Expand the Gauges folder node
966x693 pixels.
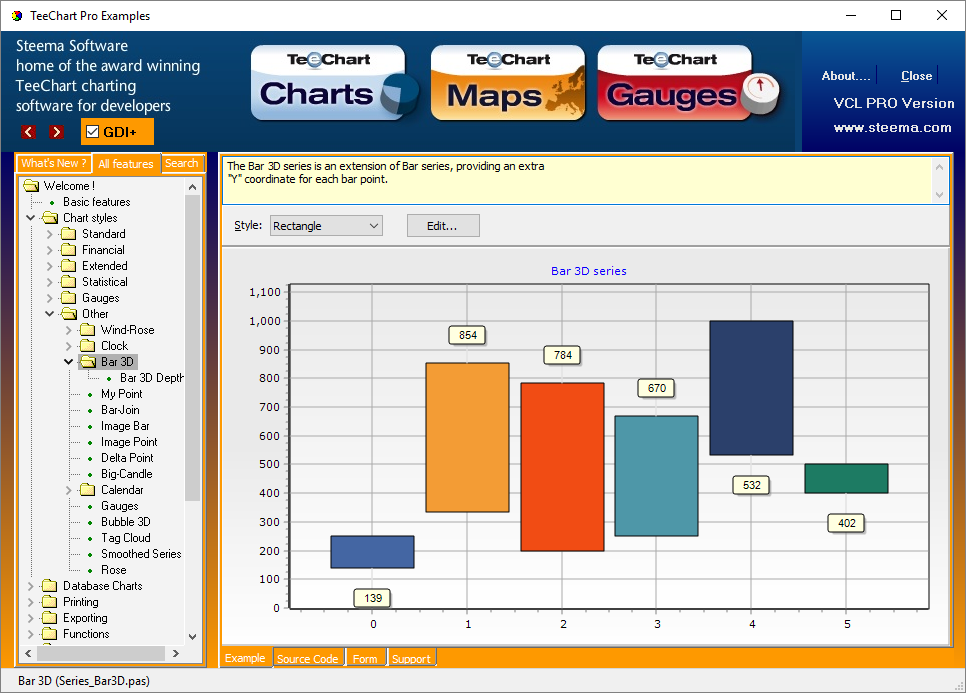[49, 298]
